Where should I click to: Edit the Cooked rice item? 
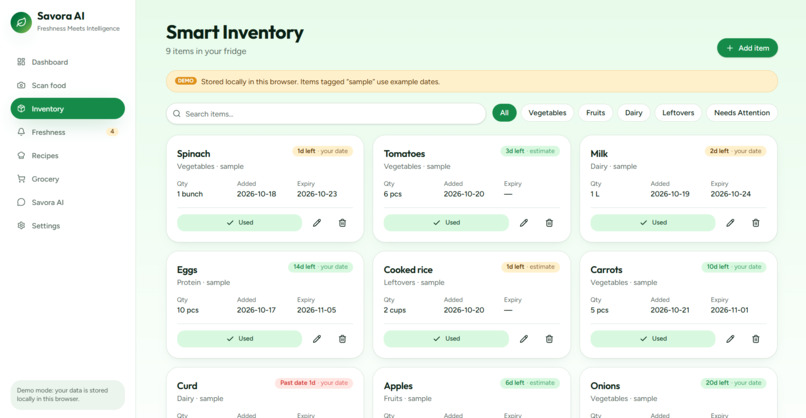(x=524, y=339)
